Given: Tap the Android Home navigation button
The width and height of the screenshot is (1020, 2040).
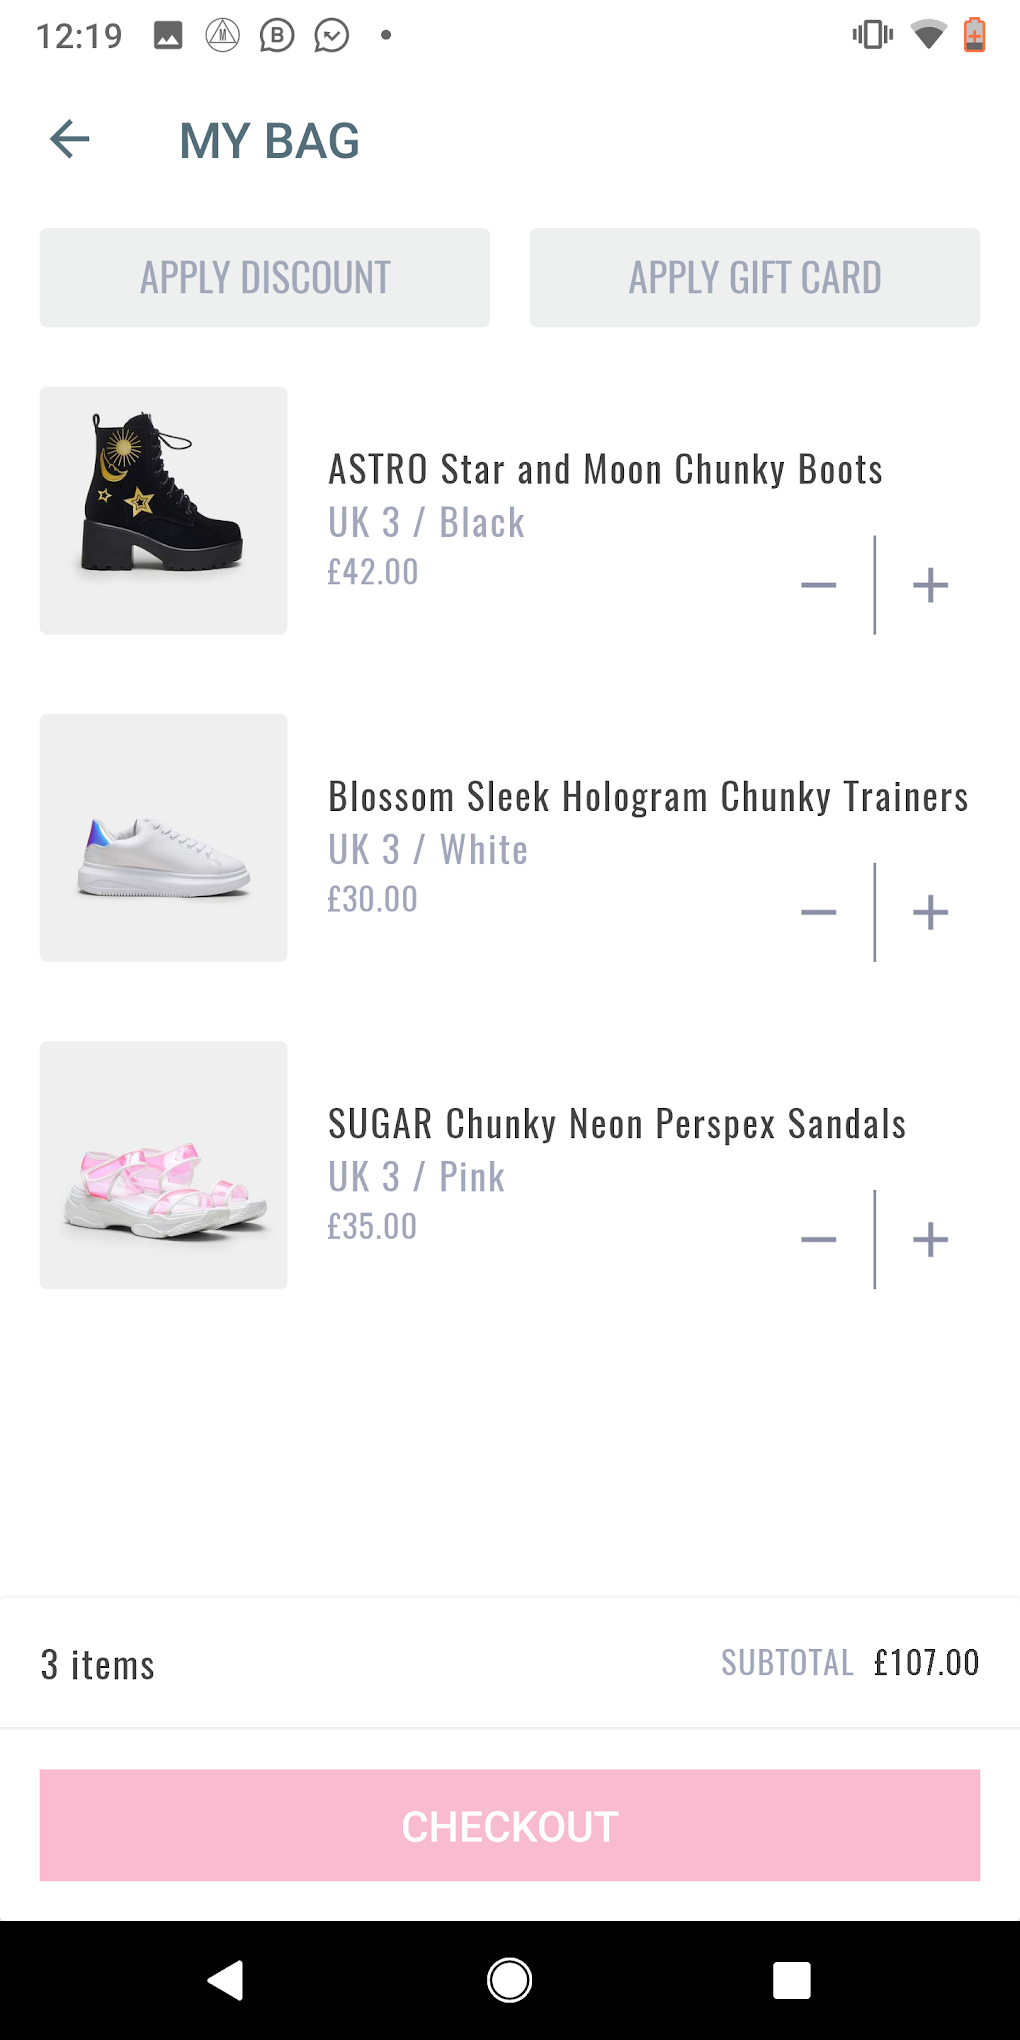Looking at the screenshot, I should (x=510, y=1980).
